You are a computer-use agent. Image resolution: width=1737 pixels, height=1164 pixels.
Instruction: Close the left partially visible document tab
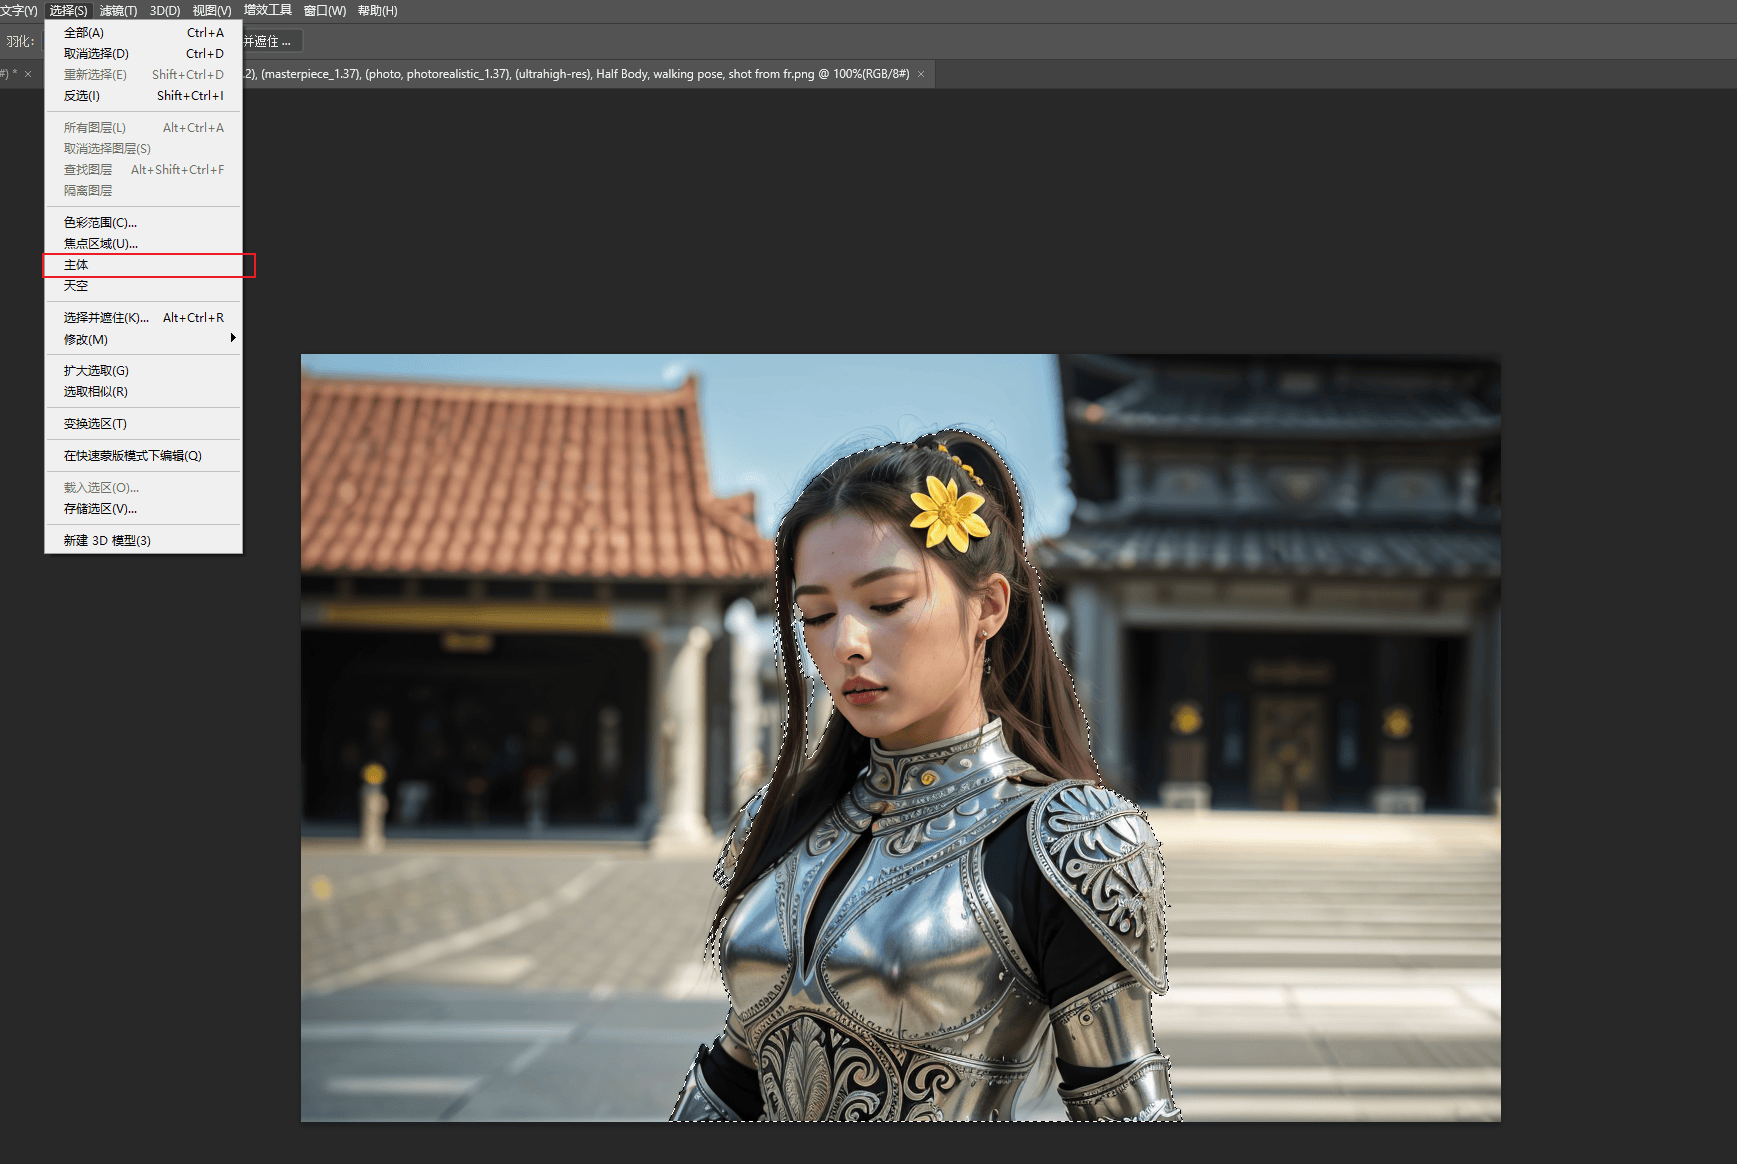(28, 74)
